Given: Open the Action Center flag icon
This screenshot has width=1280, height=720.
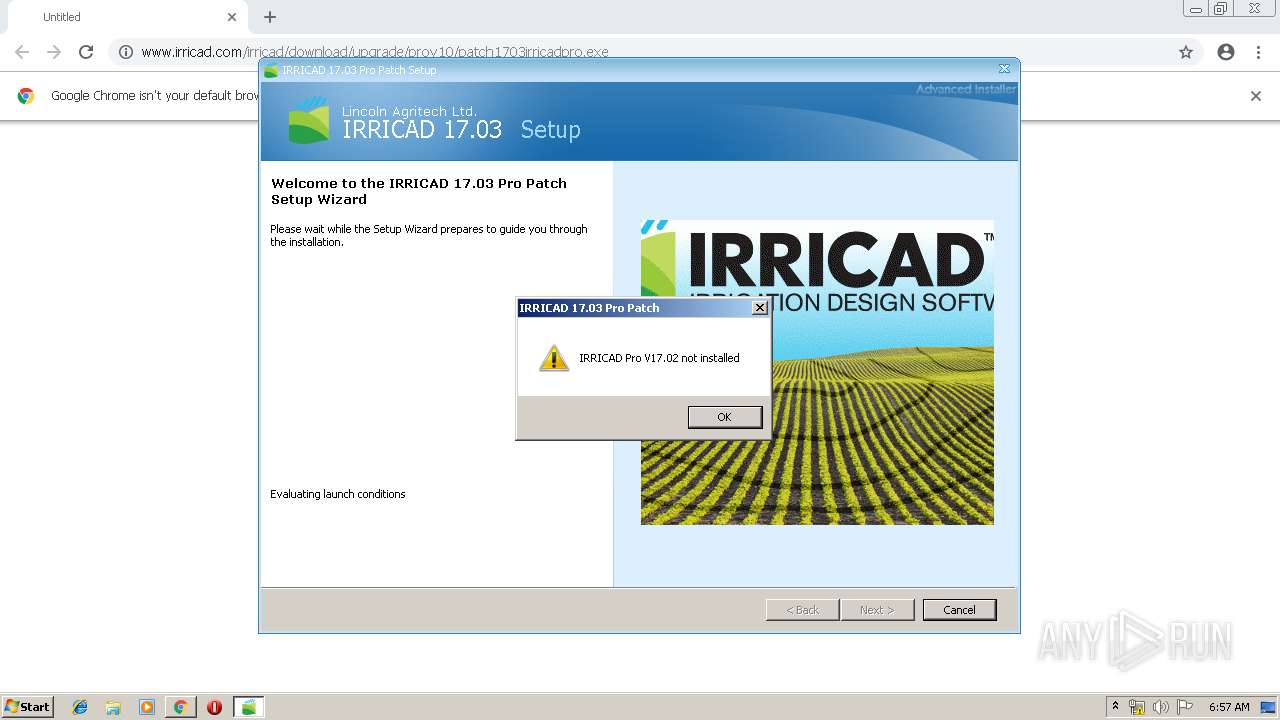Looking at the screenshot, I should click(1185, 707).
